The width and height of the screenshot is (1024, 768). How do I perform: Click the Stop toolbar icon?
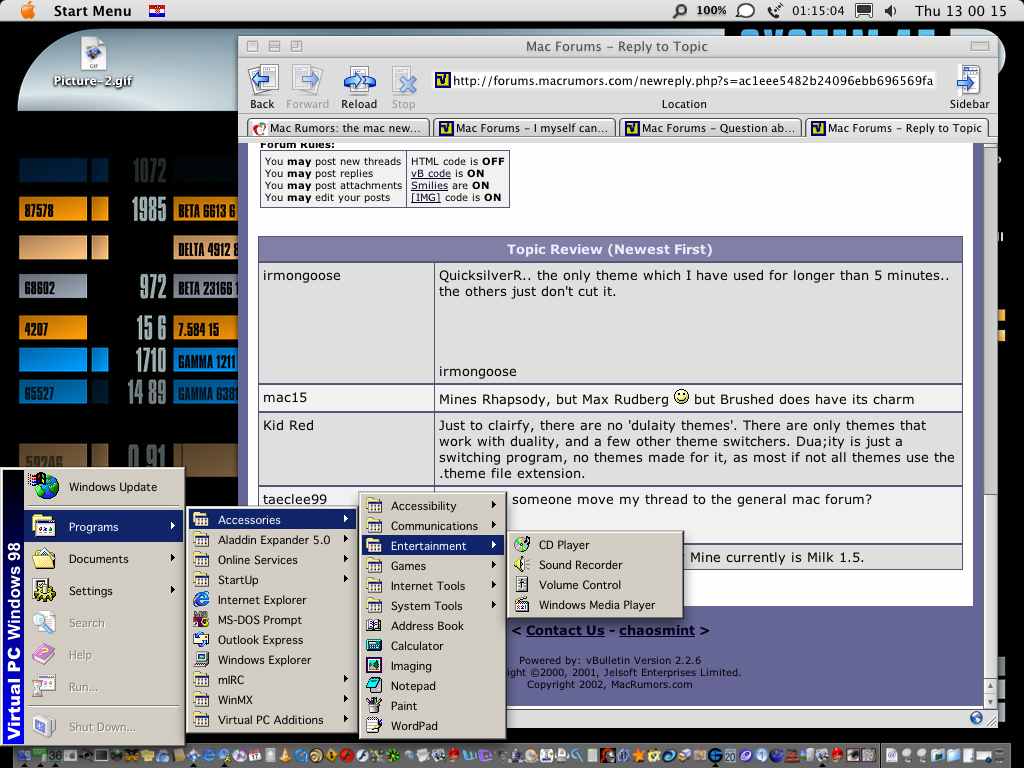click(x=404, y=87)
